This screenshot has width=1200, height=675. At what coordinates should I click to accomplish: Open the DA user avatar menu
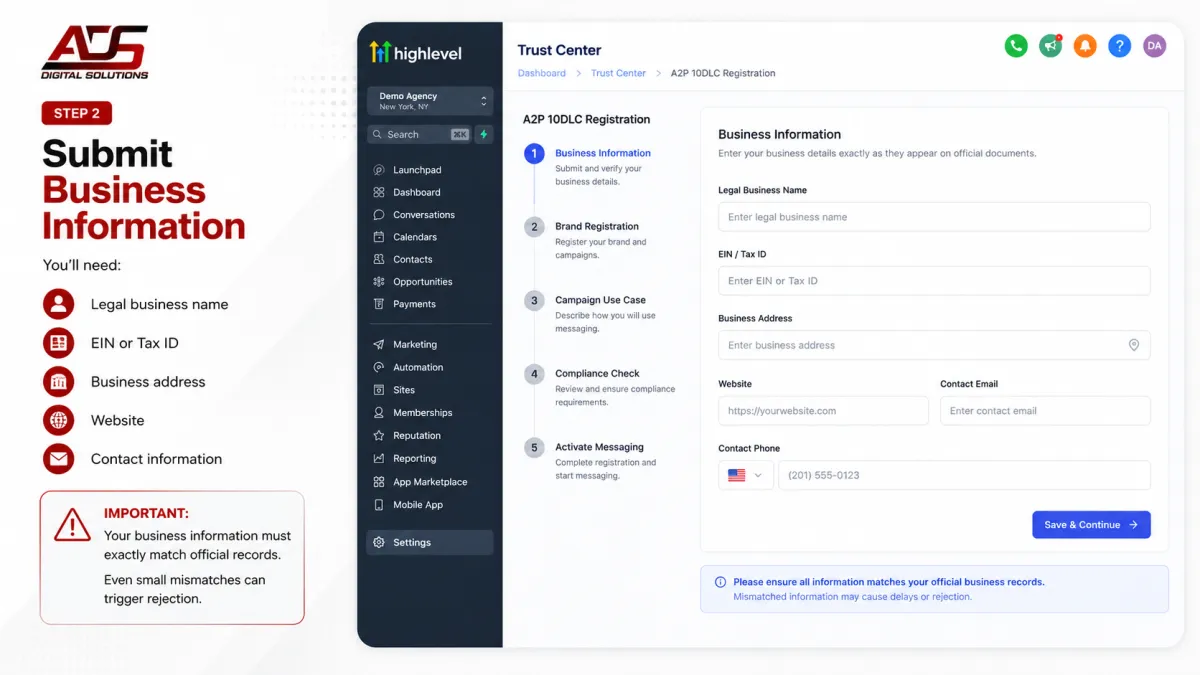click(1154, 46)
